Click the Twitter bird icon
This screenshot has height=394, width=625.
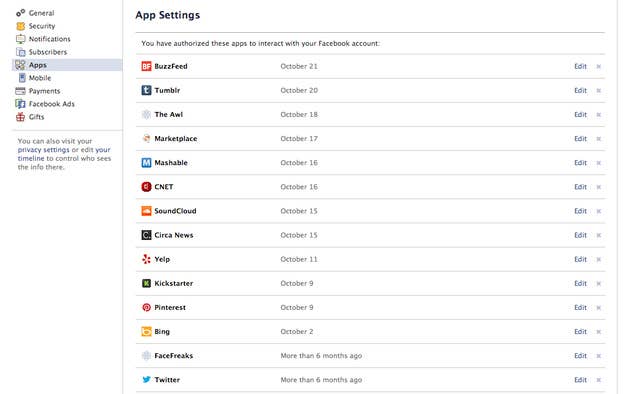[146, 380]
